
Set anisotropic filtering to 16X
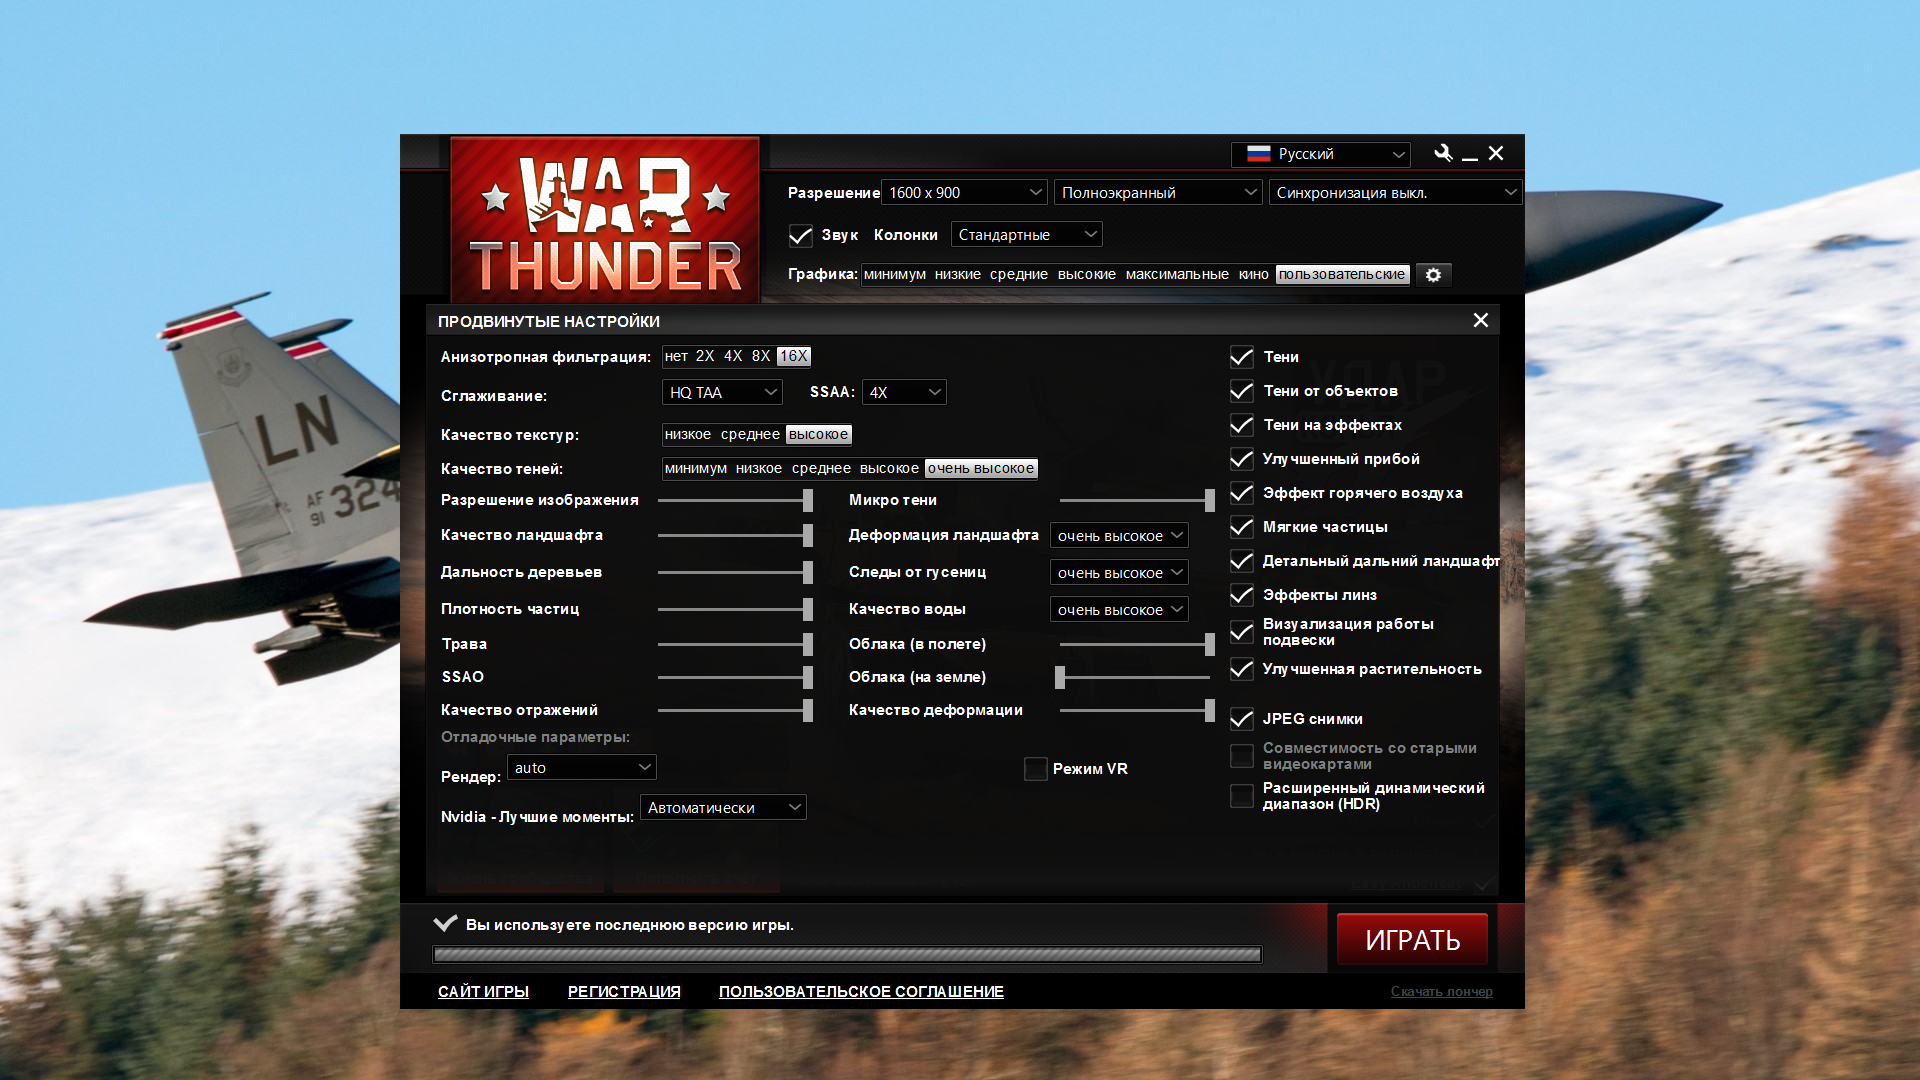point(793,356)
